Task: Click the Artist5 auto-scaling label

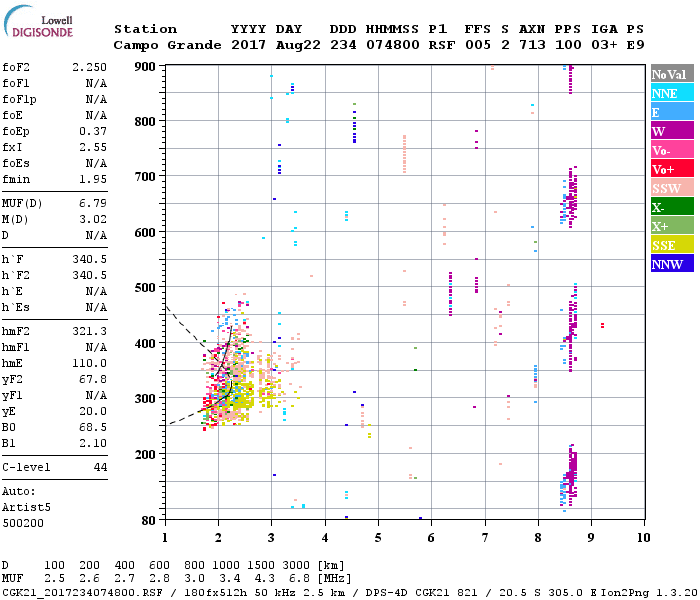Action: click(26, 507)
